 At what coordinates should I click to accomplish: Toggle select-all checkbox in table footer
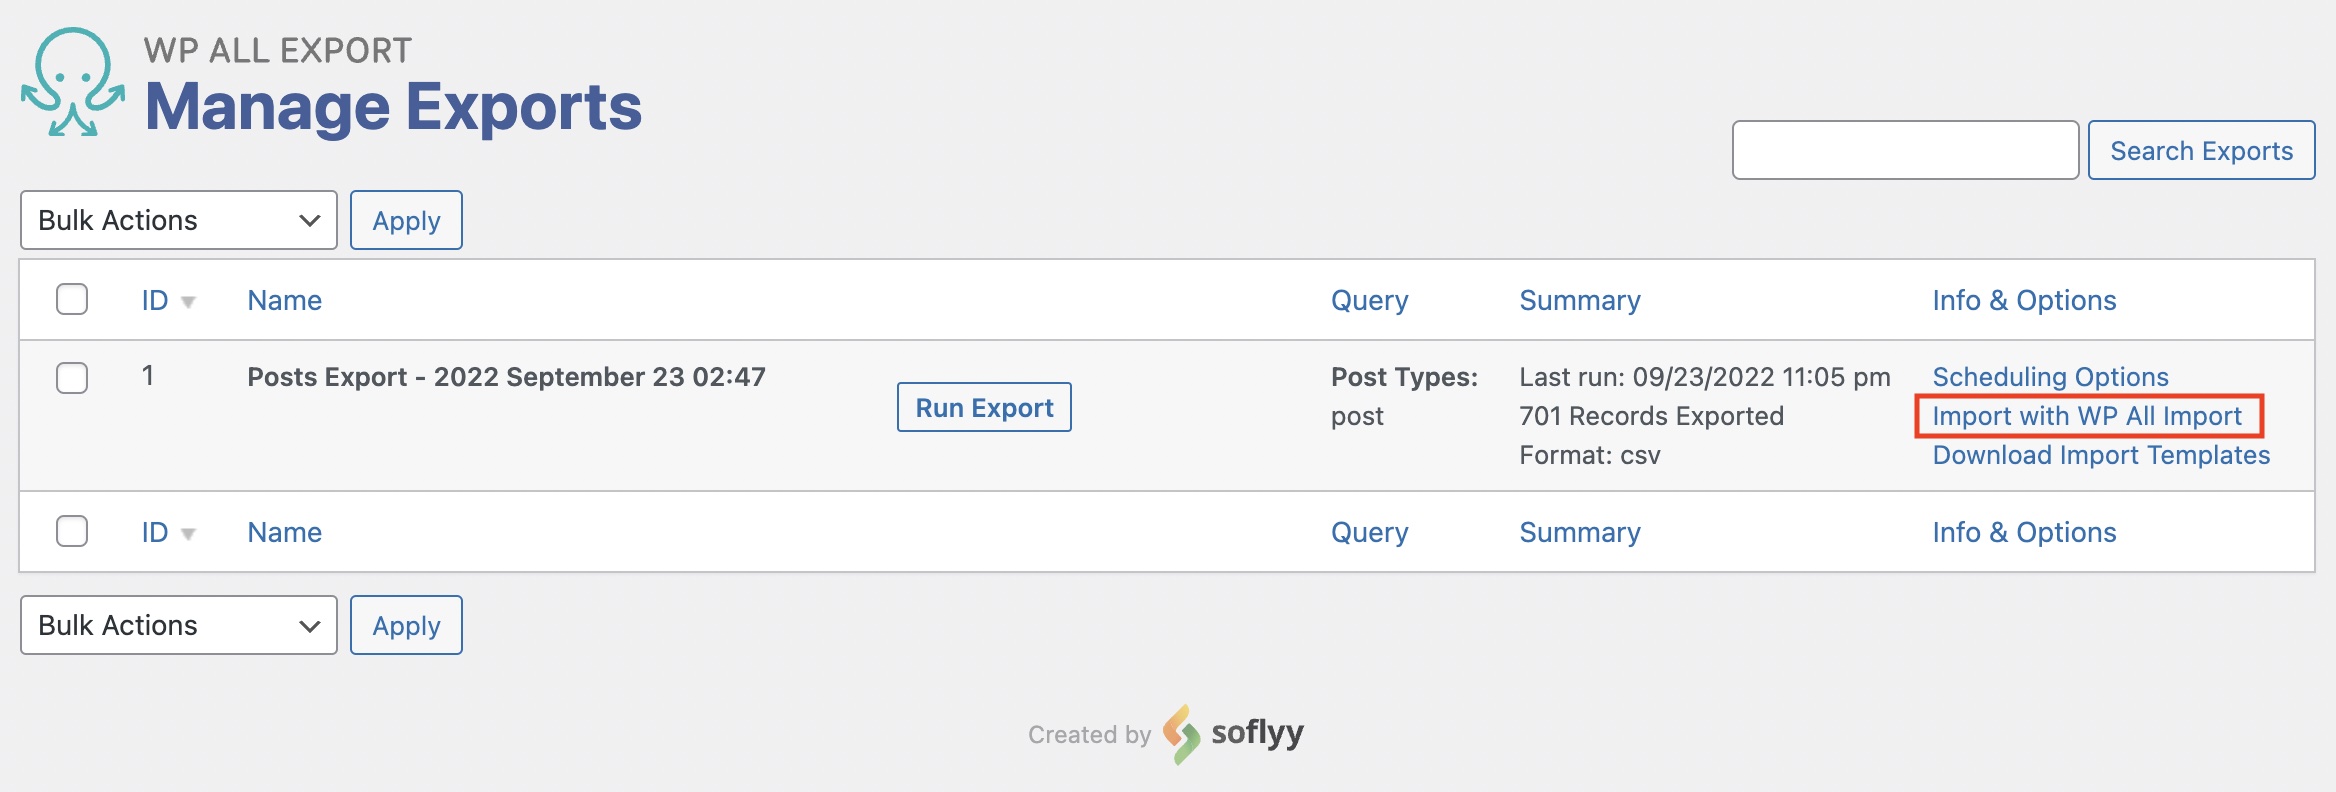click(72, 531)
